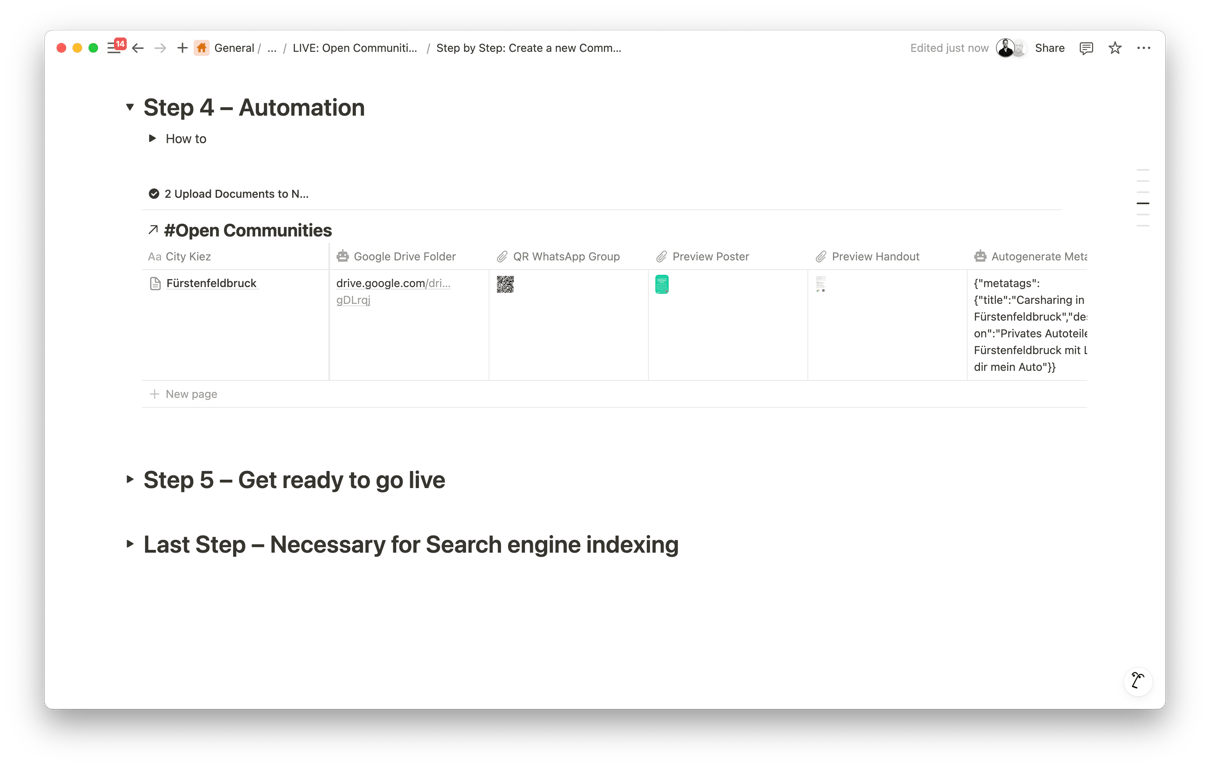Add a new tab with the plus icon
This screenshot has height=768, width=1210.
(182, 48)
